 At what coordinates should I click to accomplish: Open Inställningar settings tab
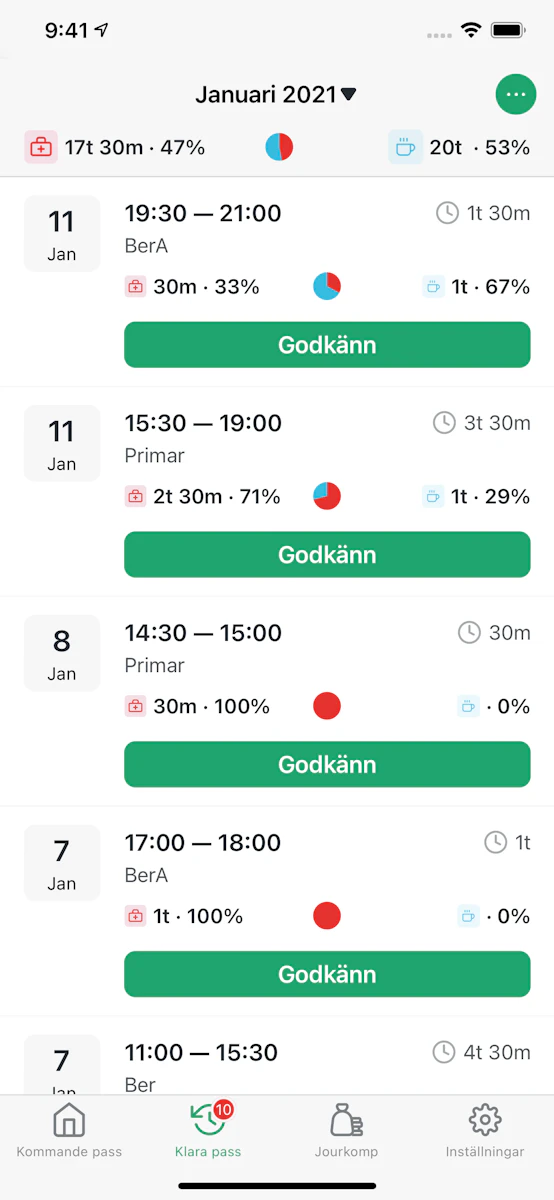coord(485,1131)
